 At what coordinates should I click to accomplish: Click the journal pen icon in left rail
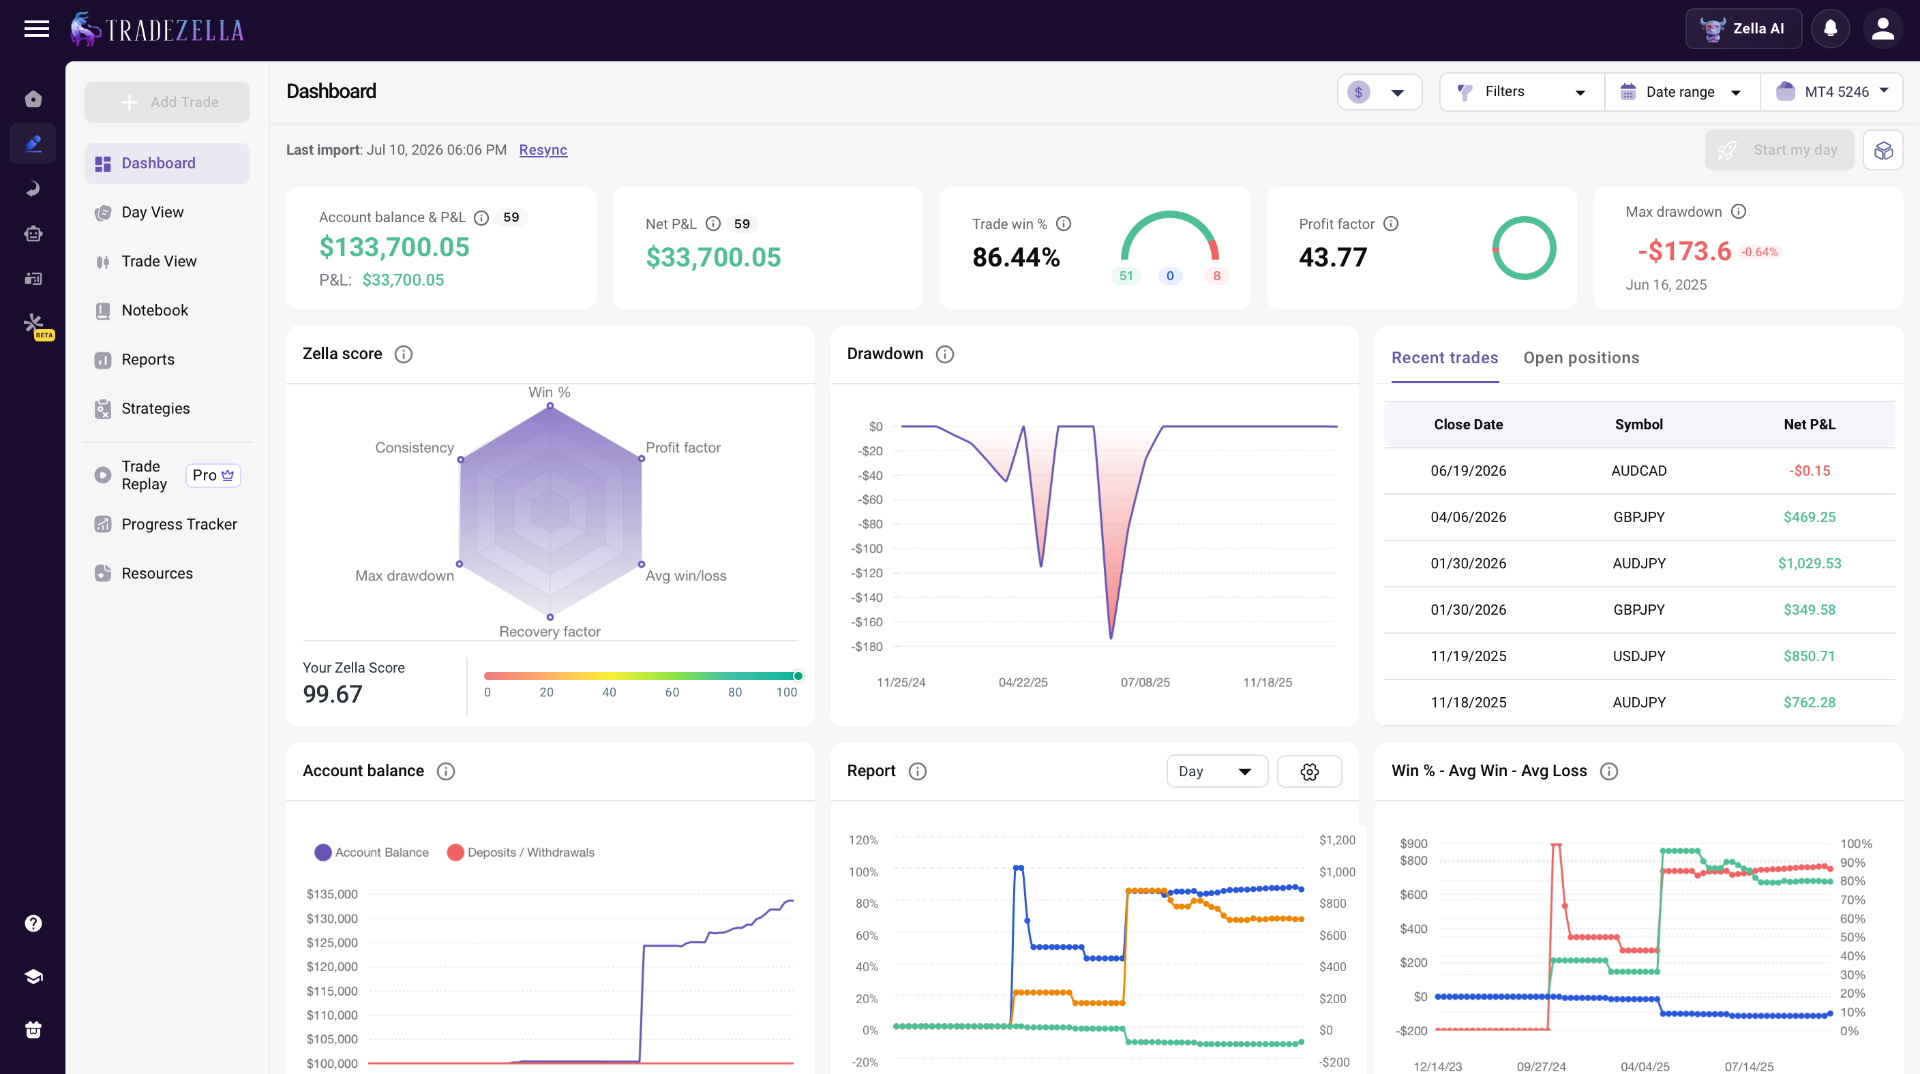pos(33,144)
